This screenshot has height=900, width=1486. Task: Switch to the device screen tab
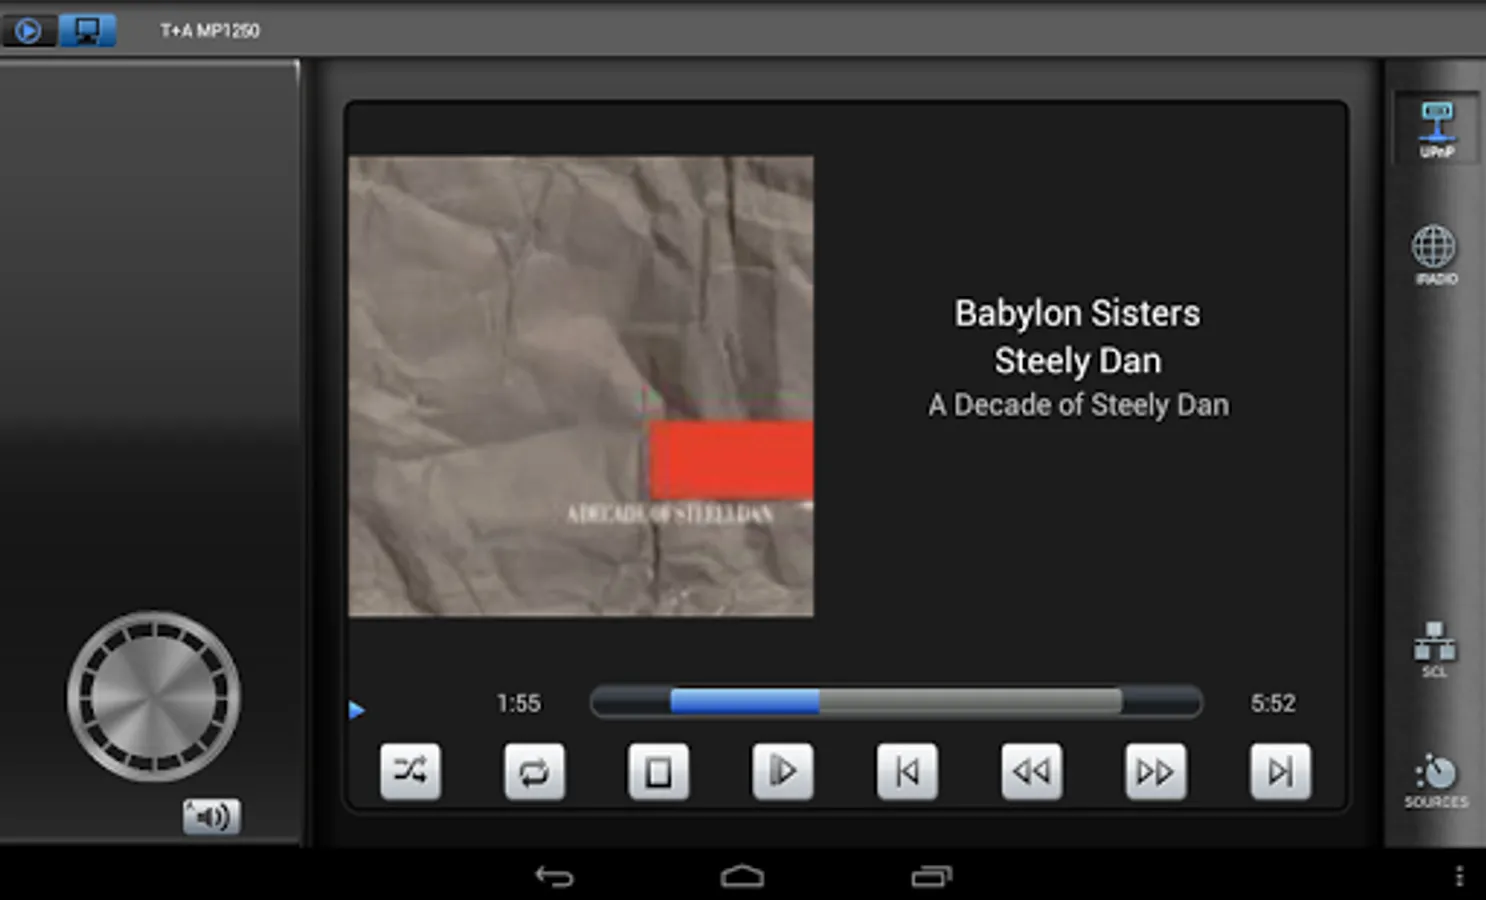[x=88, y=31]
